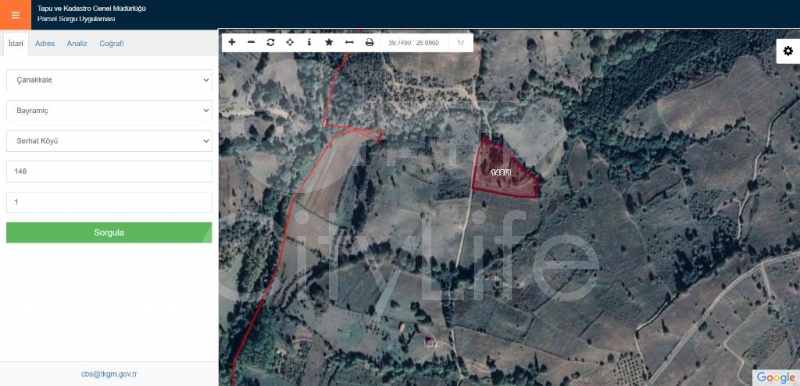Expand the Bayramiç district dropdown
This screenshot has height=386, width=800.
click(109, 111)
